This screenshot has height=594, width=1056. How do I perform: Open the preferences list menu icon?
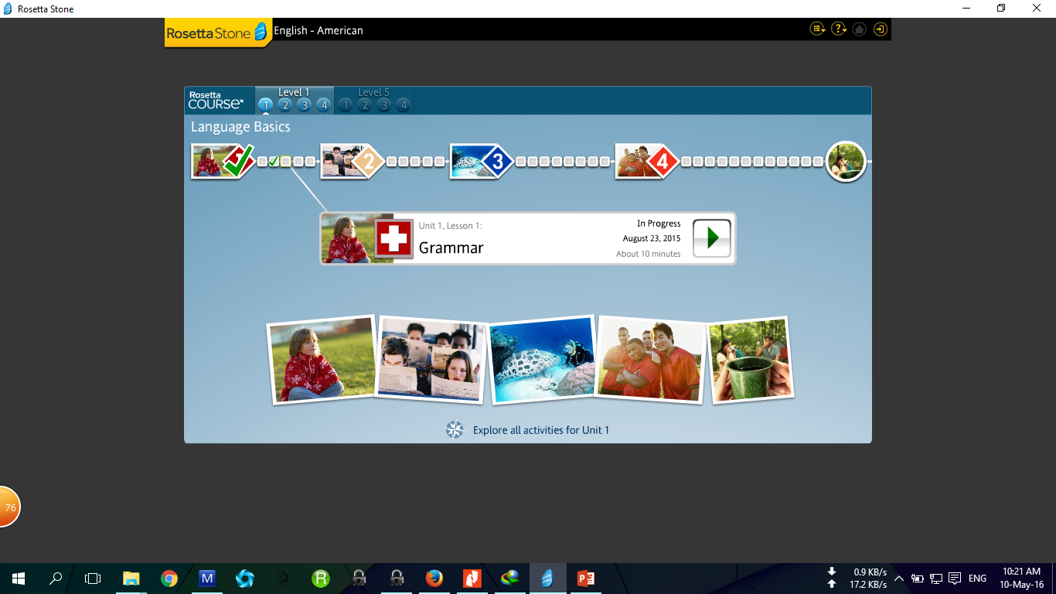(818, 29)
